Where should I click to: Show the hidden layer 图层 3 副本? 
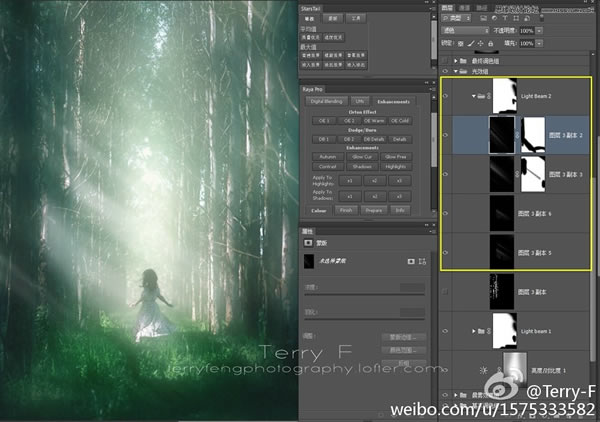tap(445, 292)
